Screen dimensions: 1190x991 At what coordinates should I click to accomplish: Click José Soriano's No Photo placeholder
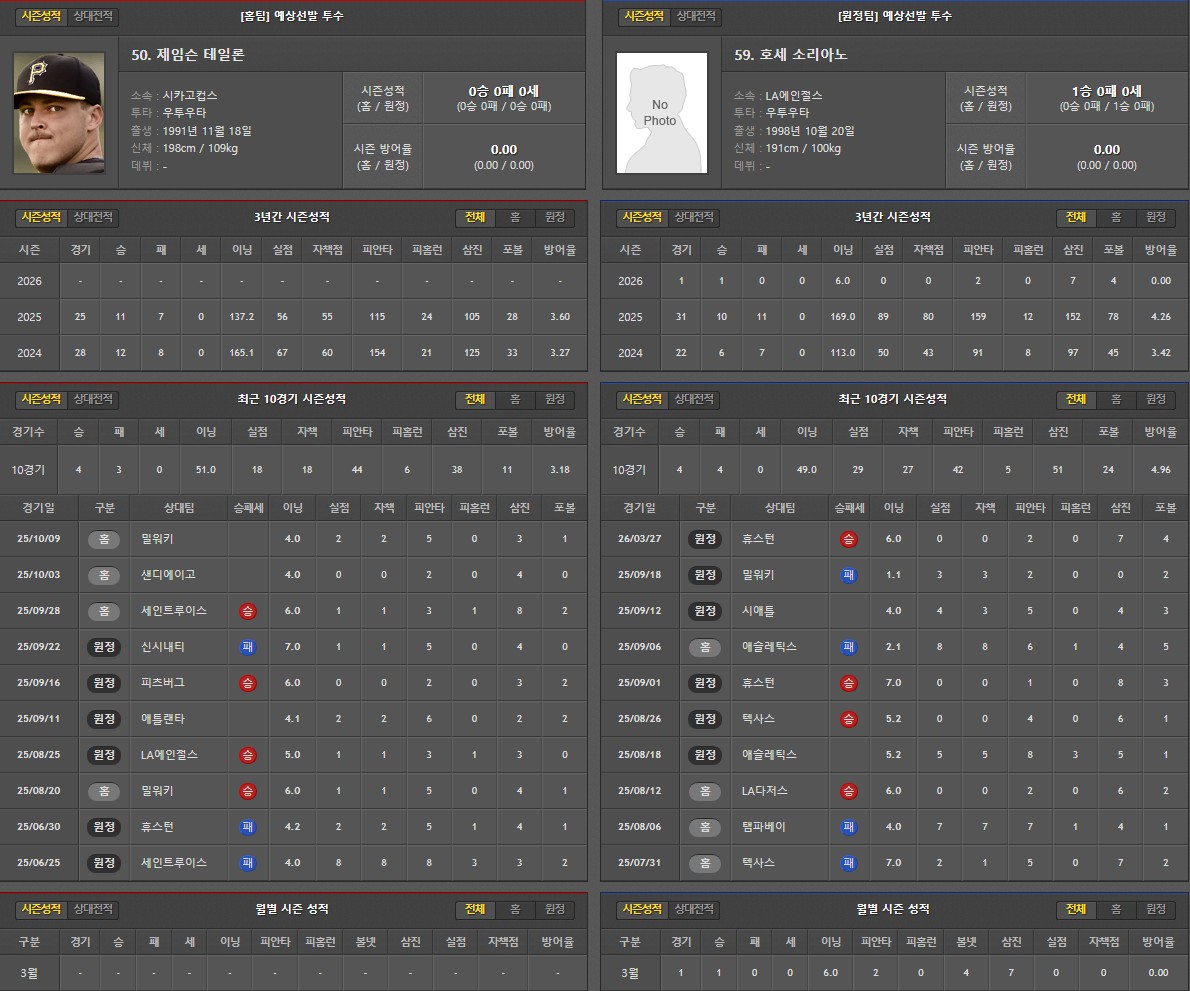(660, 112)
